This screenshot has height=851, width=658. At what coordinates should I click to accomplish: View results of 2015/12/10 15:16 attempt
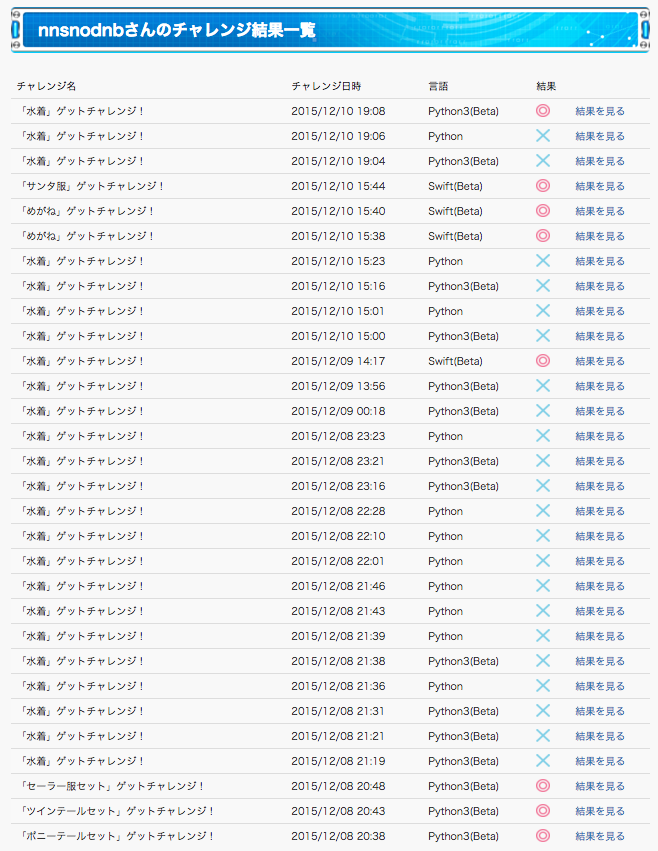(600, 286)
